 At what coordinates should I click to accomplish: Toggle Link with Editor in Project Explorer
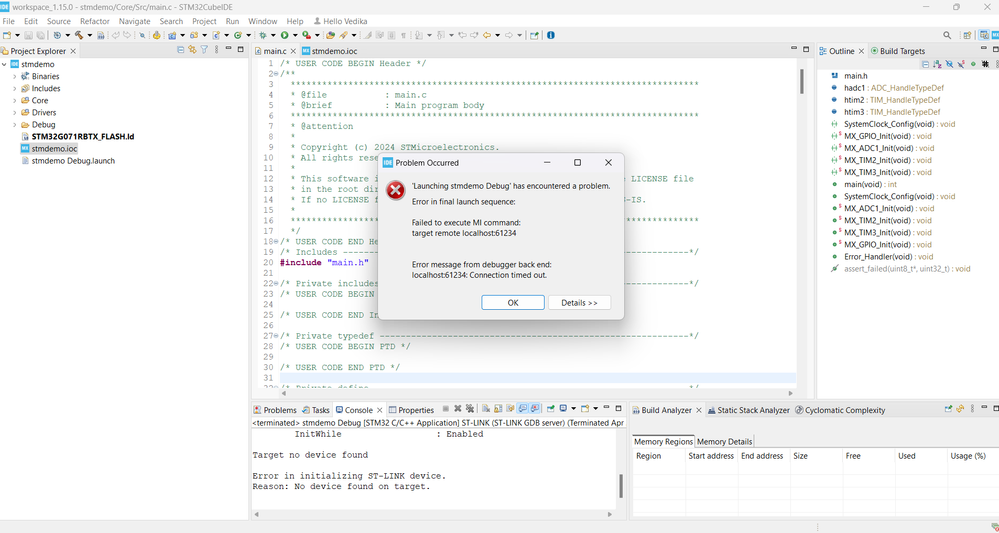click(x=192, y=50)
